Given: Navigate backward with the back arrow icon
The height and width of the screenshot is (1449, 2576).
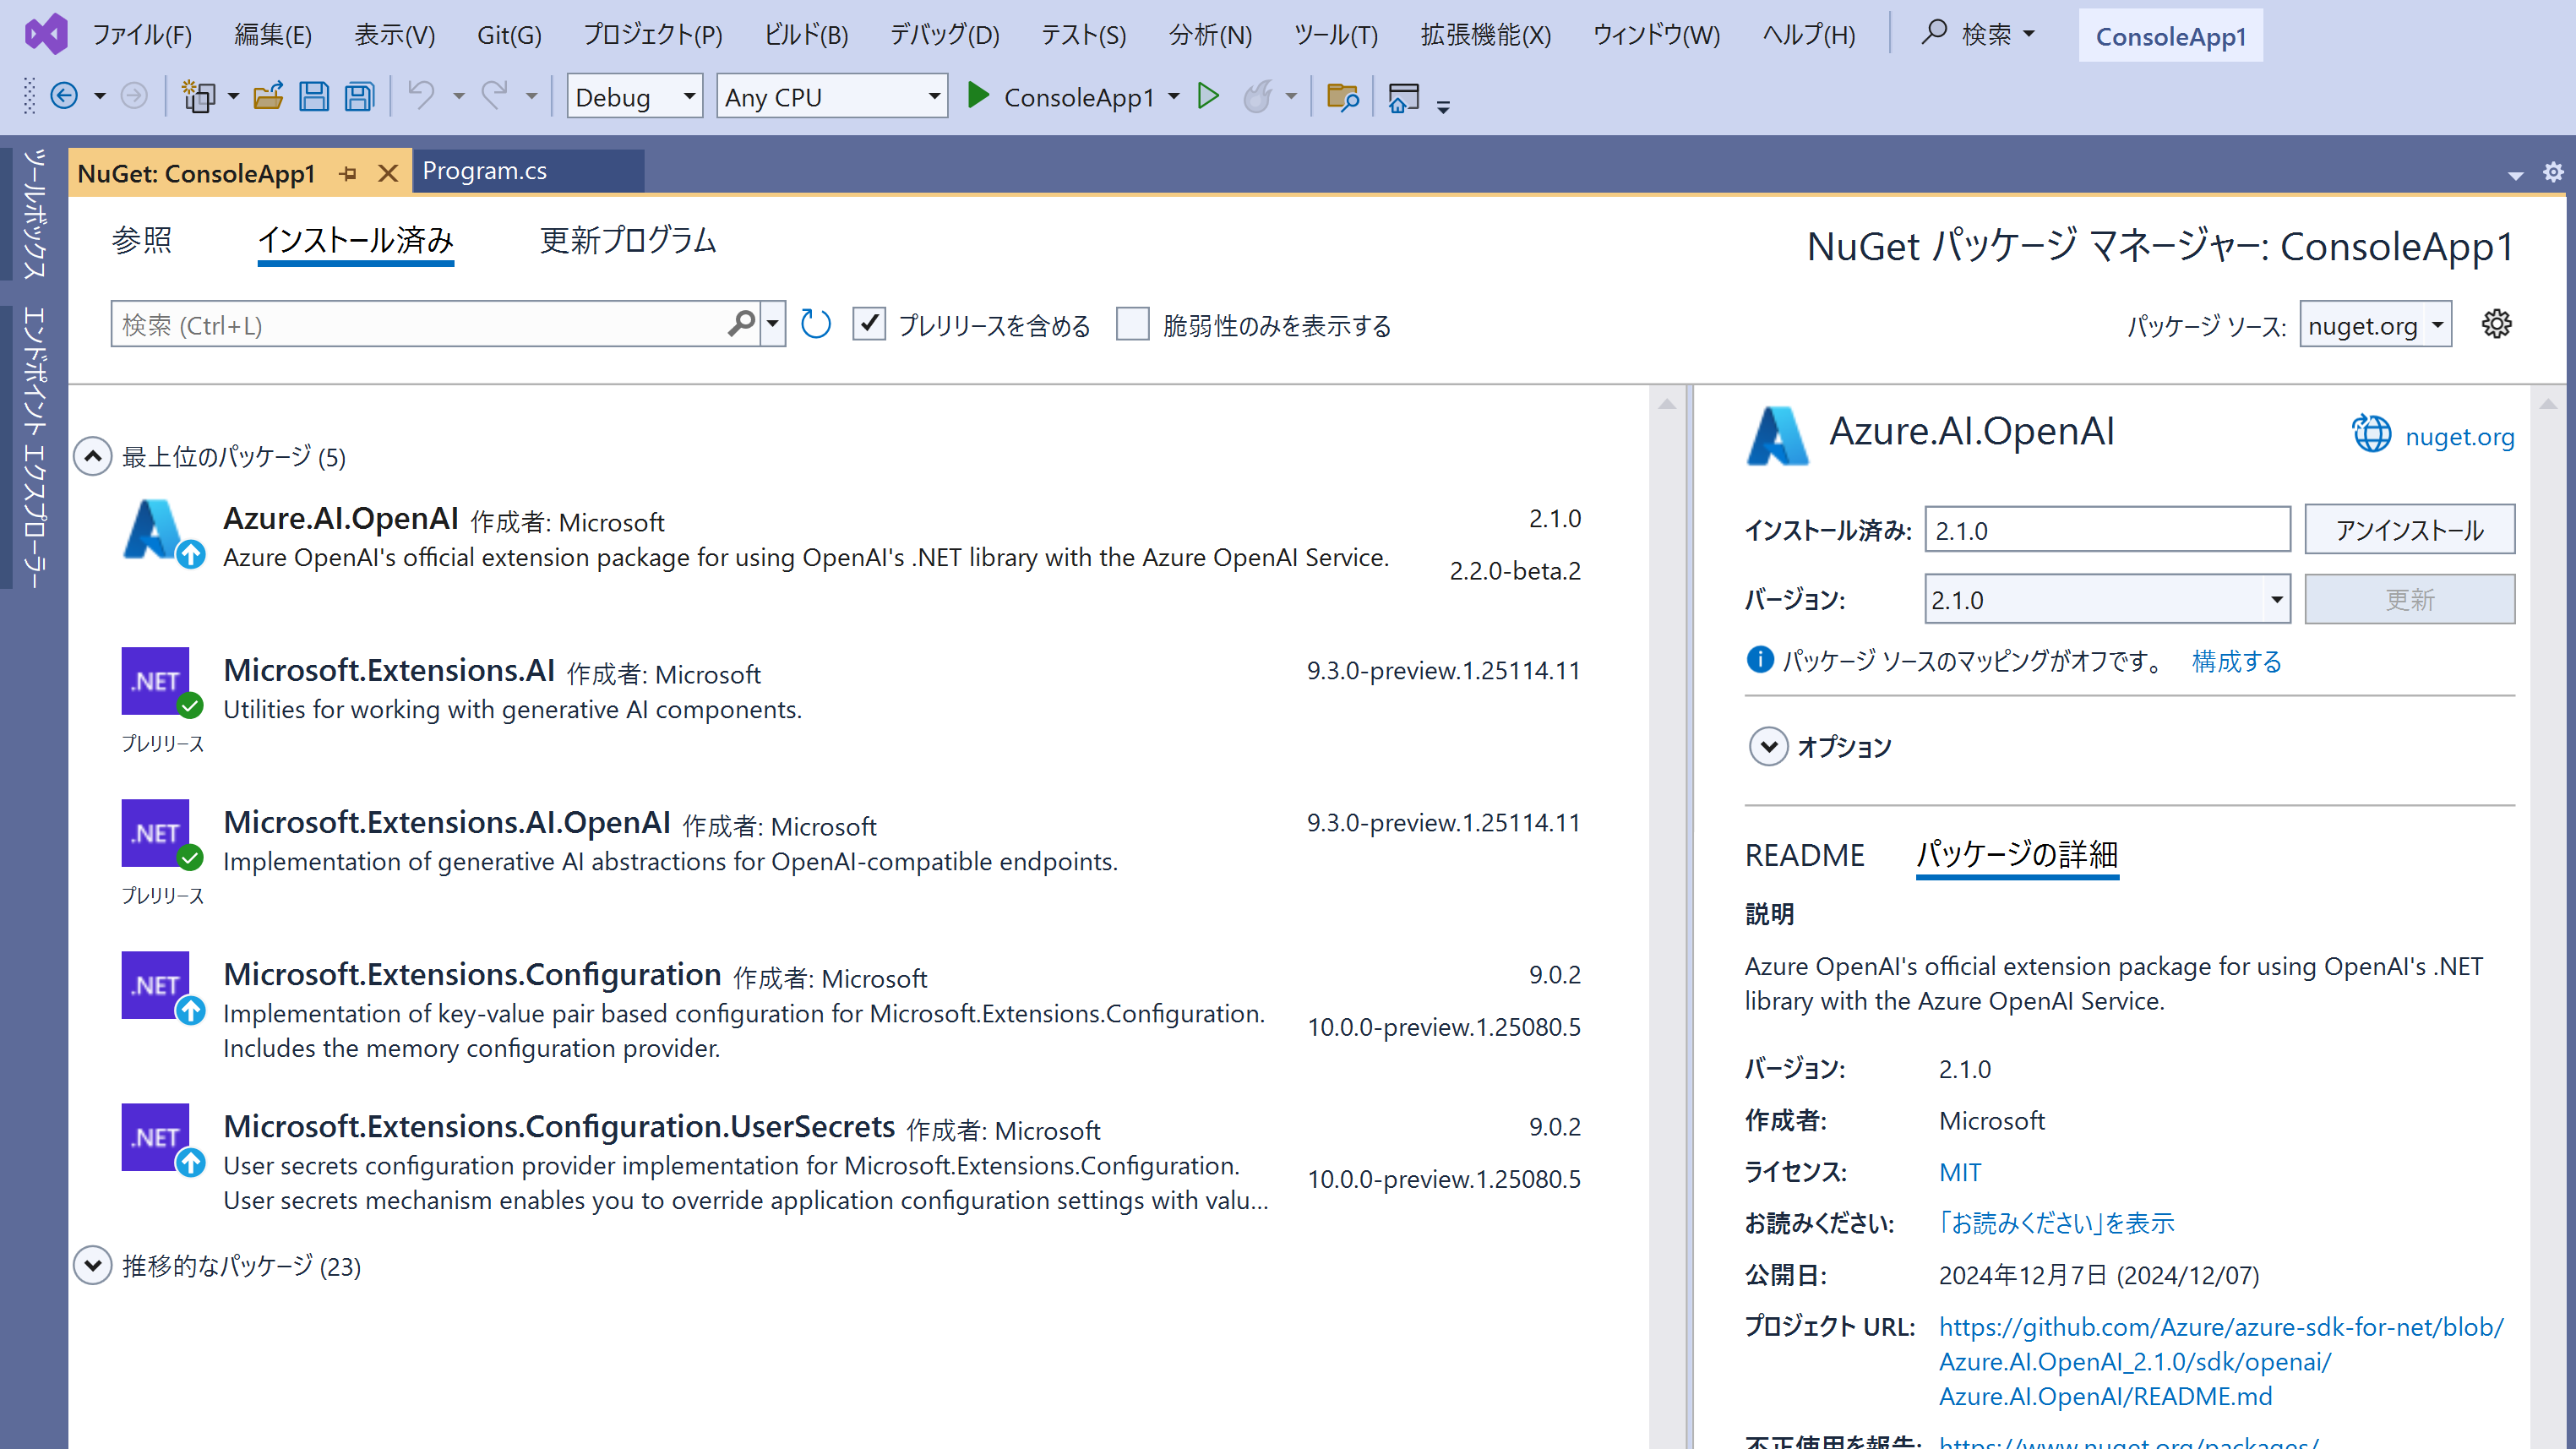Looking at the screenshot, I should click(65, 96).
